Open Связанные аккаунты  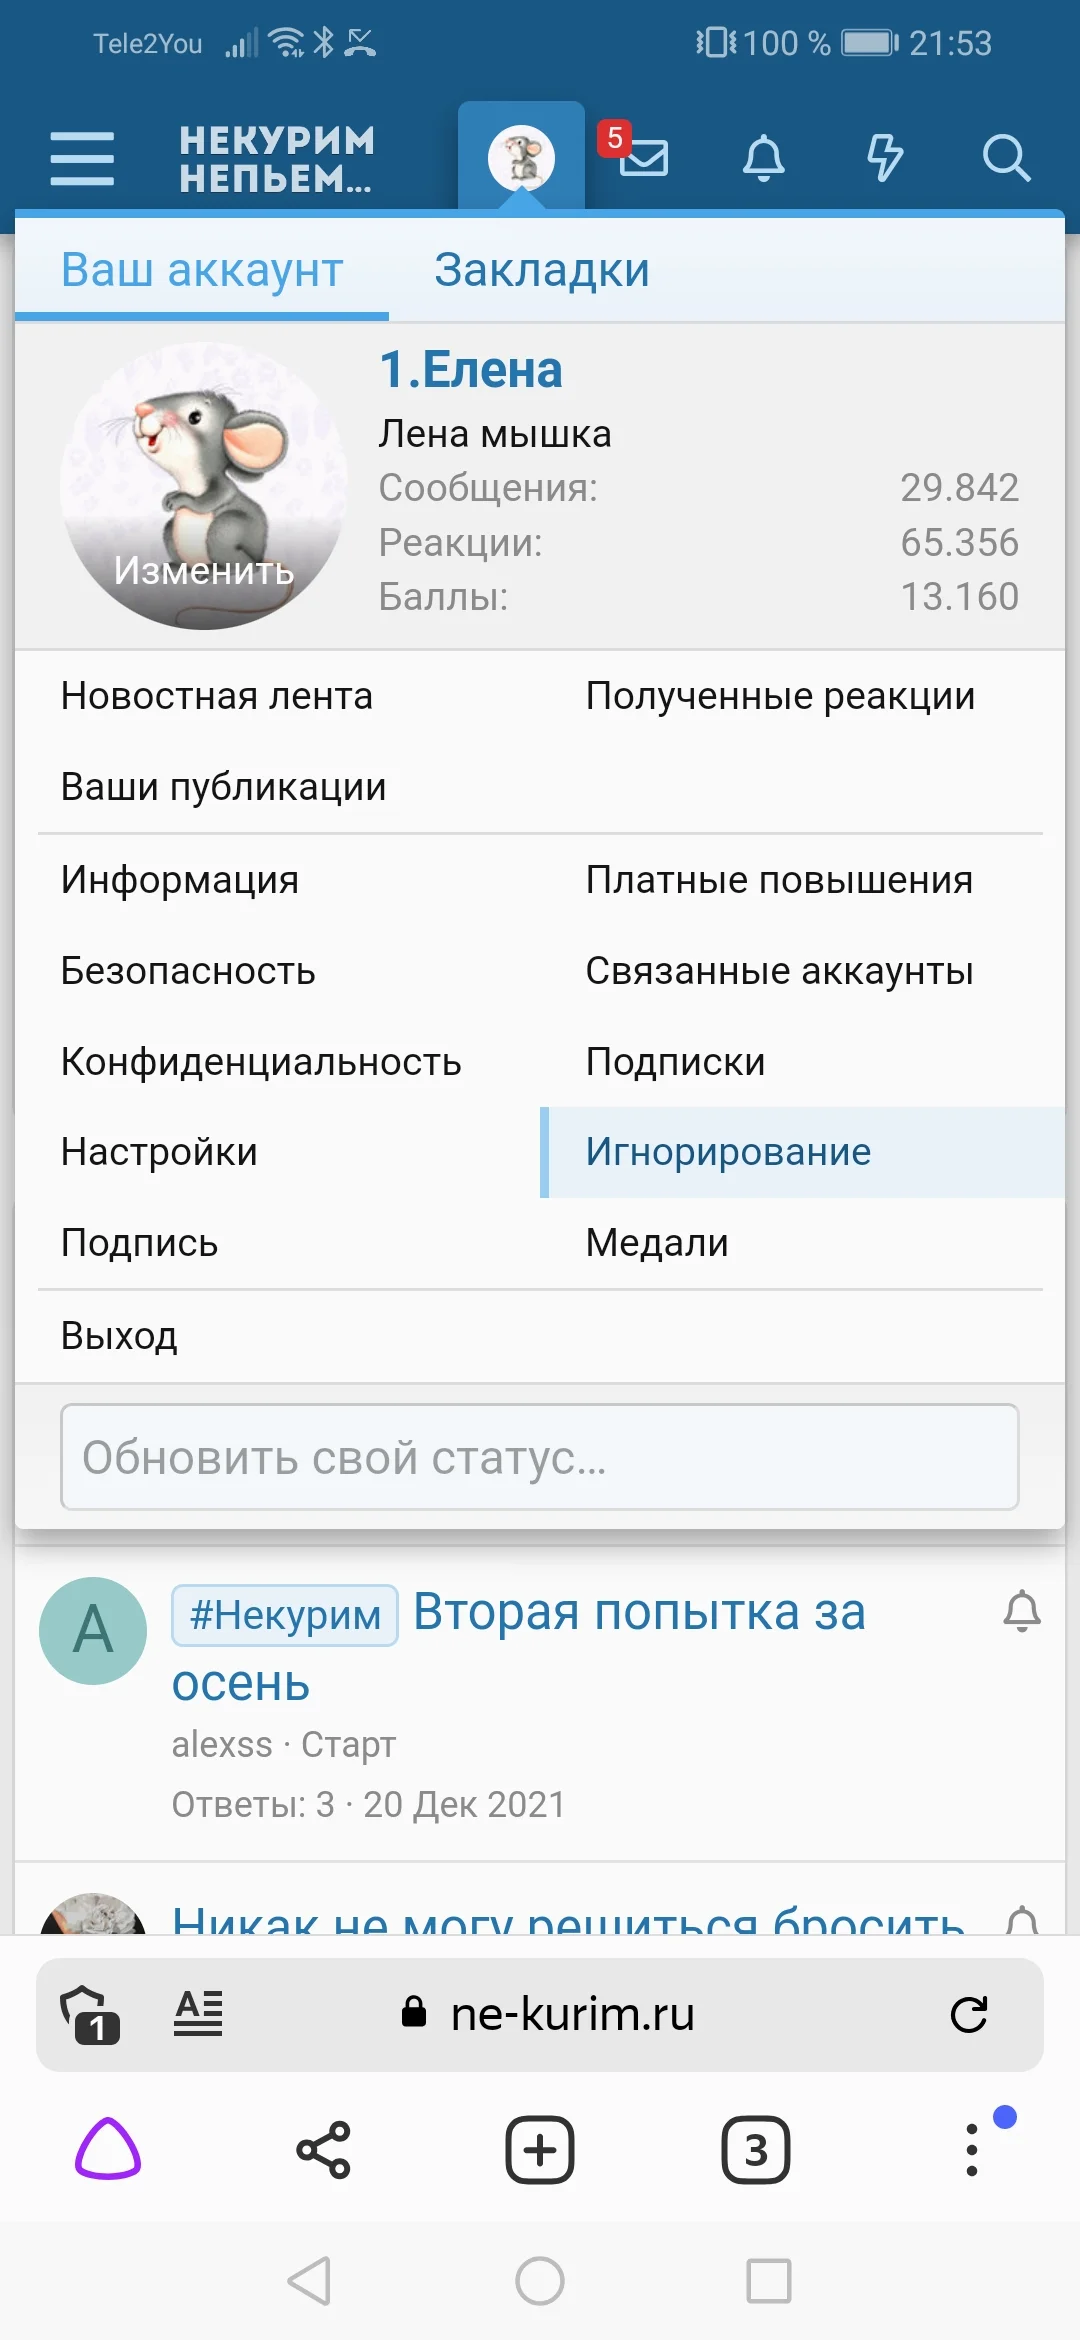[x=802, y=971]
